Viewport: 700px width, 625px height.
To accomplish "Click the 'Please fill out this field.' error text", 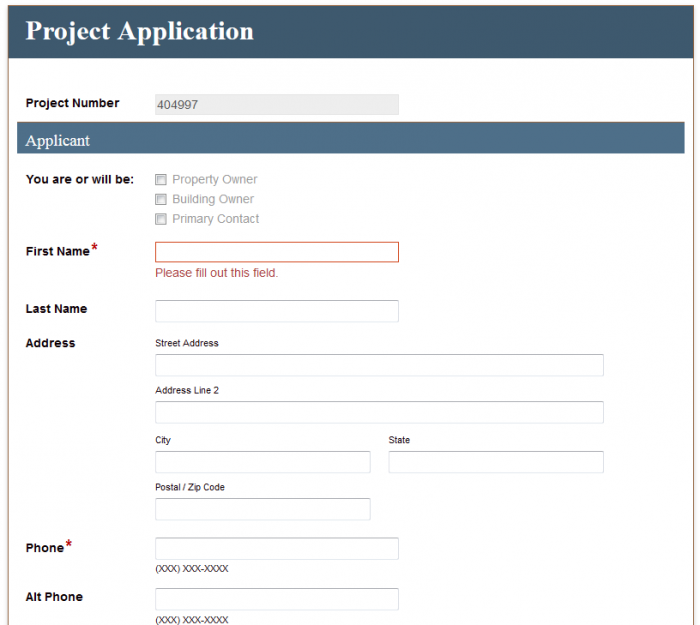I will [x=217, y=273].
